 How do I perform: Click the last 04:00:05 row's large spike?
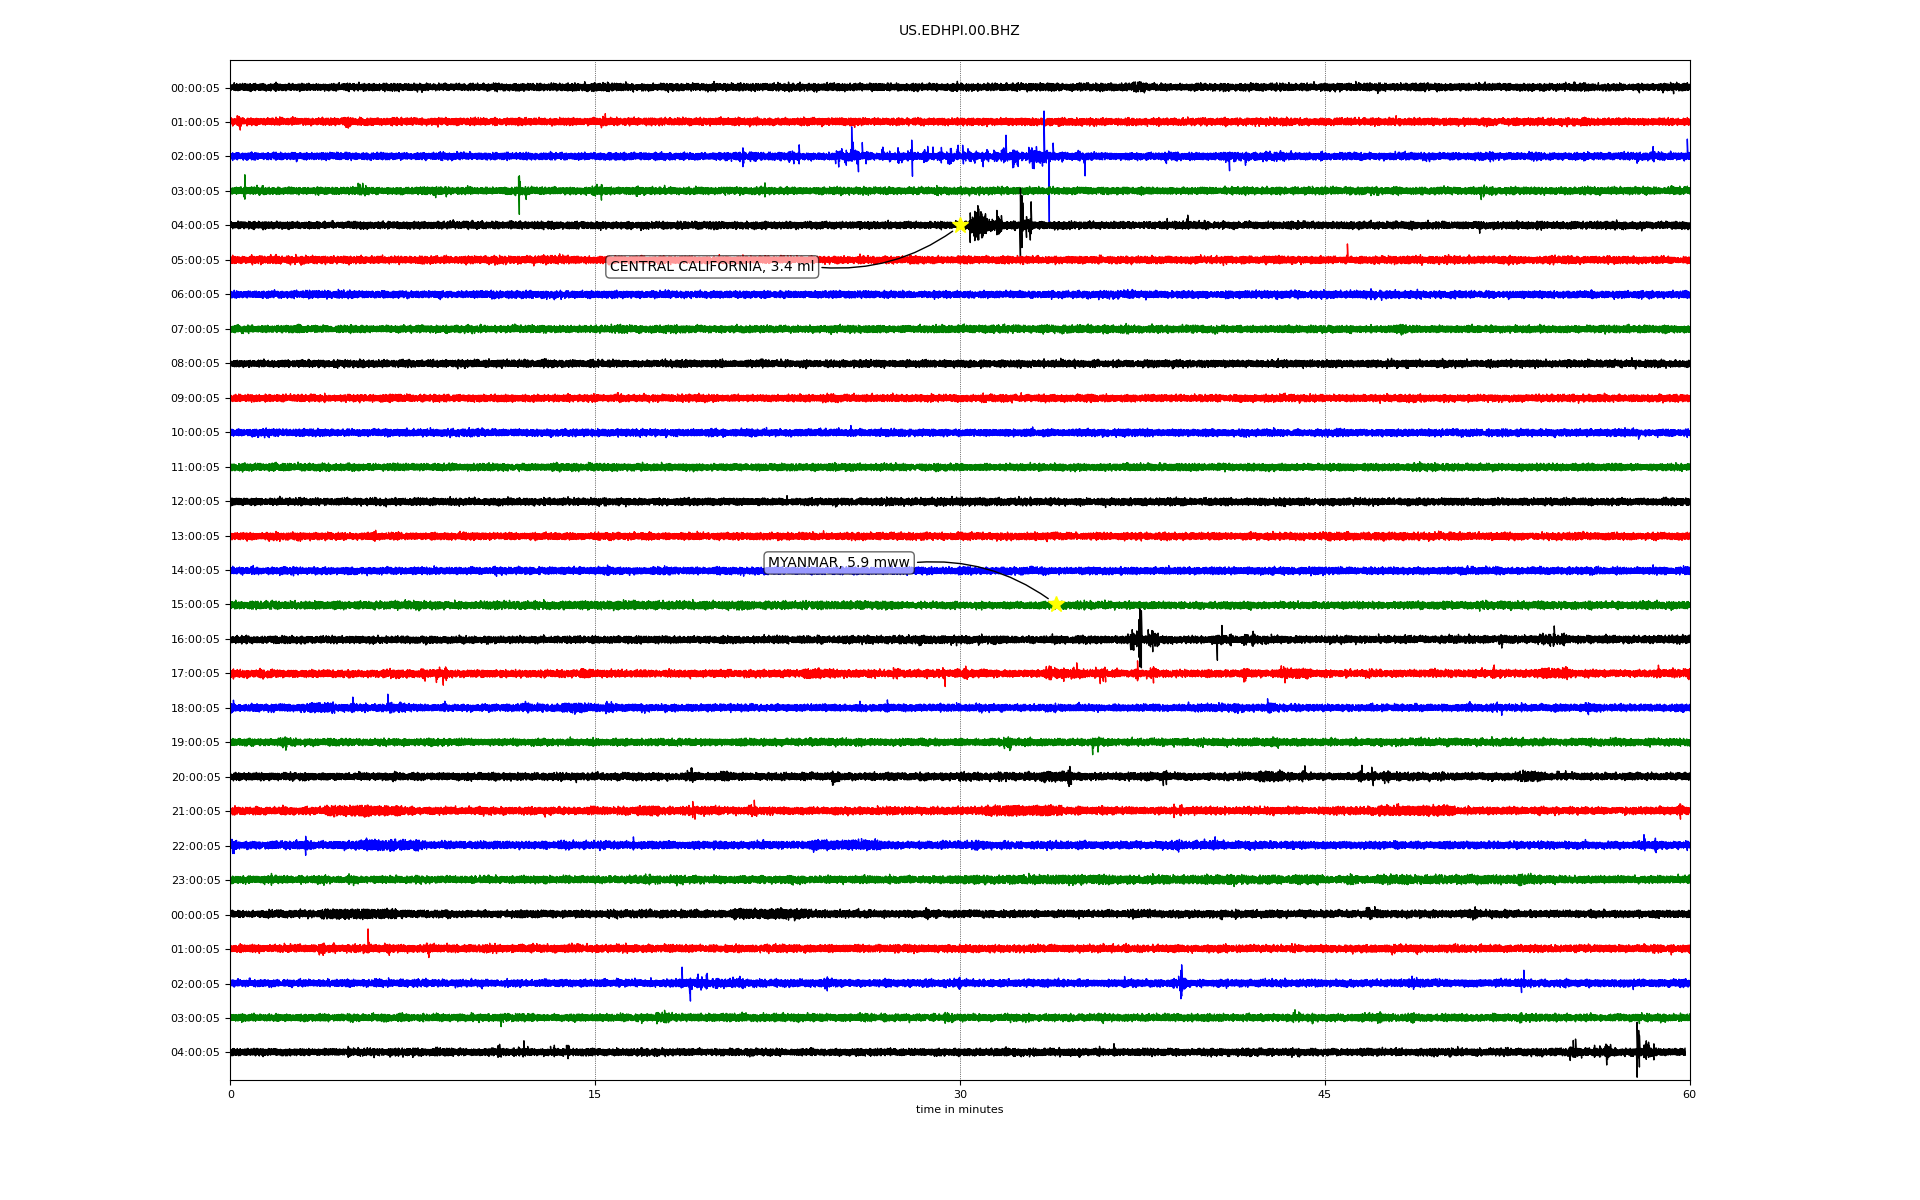(1637, 1050)
